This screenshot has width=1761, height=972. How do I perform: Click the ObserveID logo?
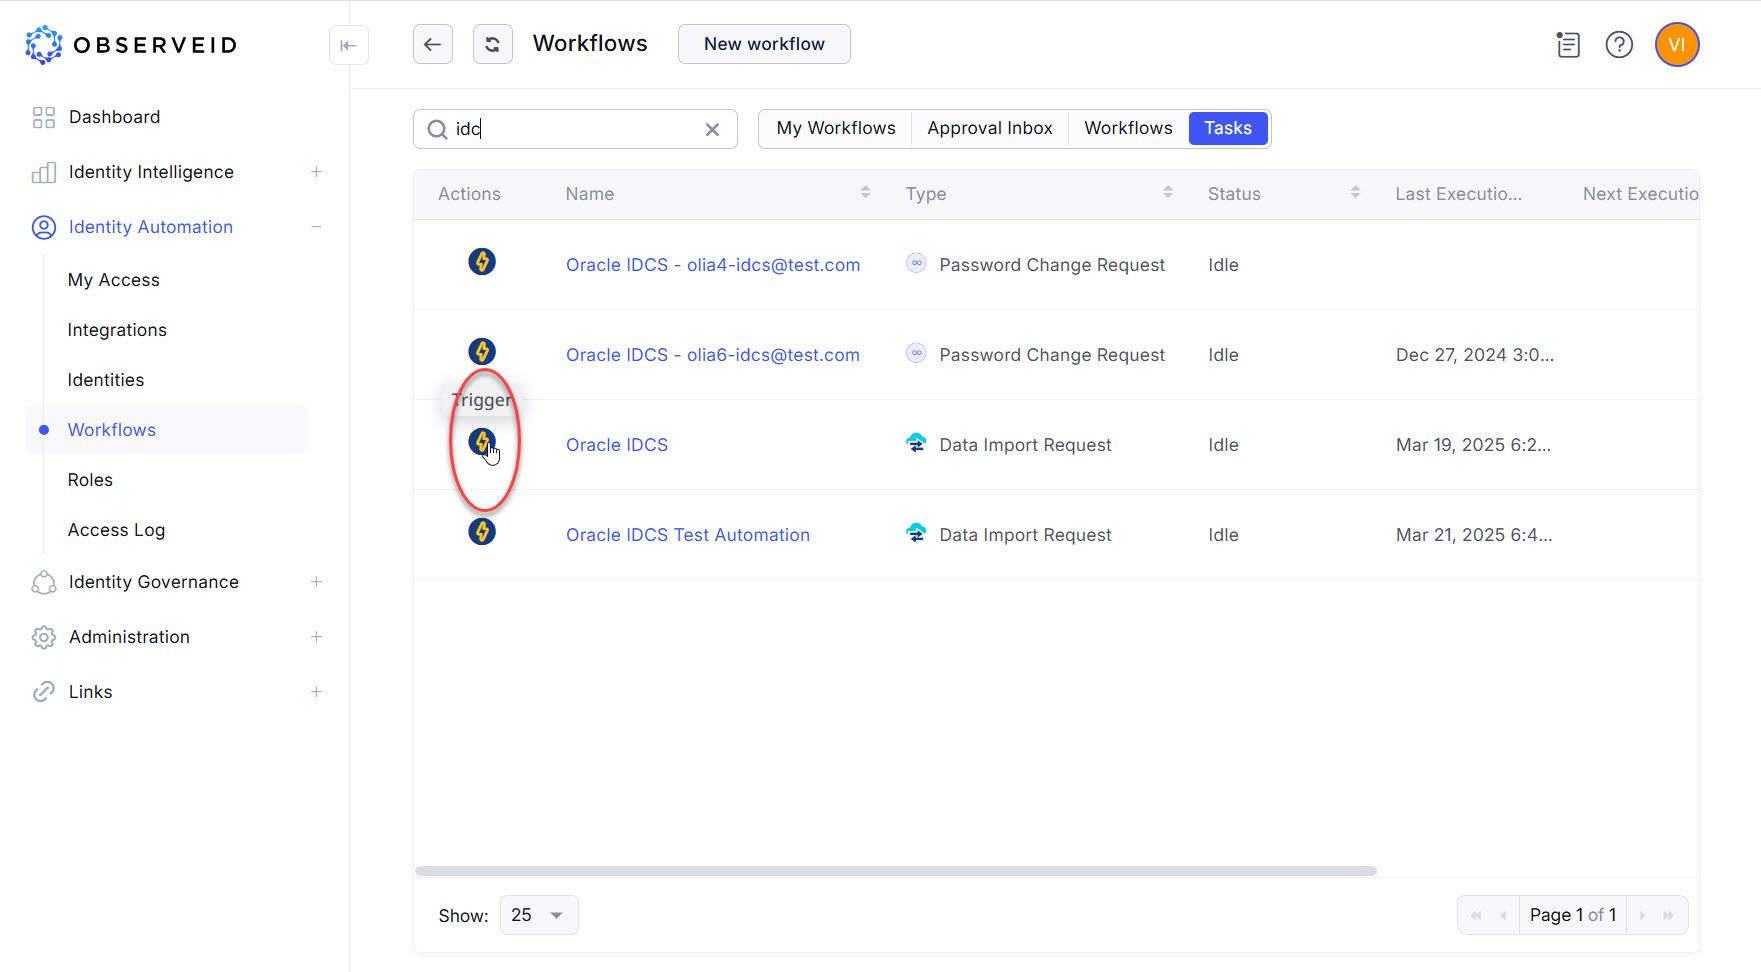[x=130, y=44]
